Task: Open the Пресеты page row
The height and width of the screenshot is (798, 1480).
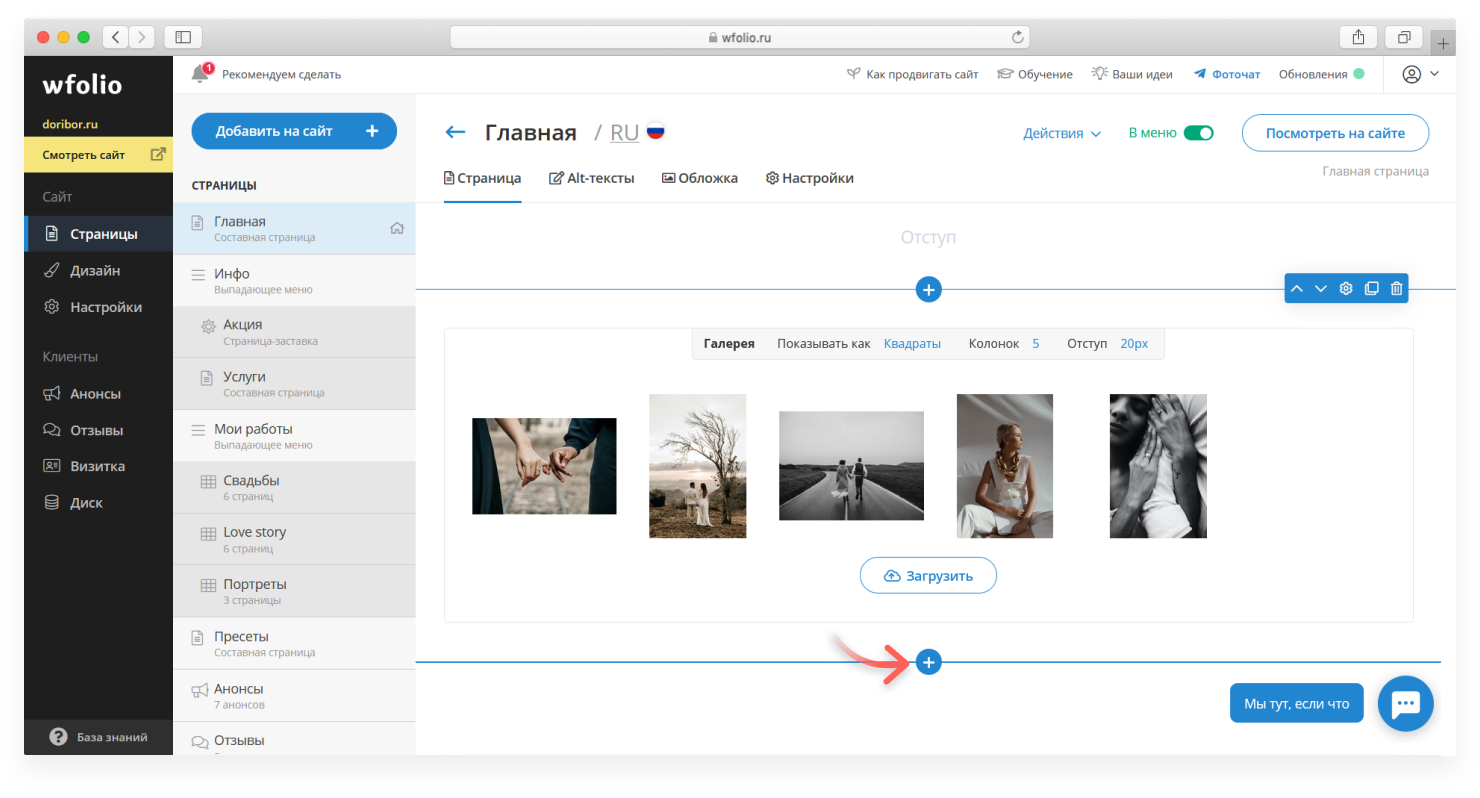Action: [x=294, y=644]
